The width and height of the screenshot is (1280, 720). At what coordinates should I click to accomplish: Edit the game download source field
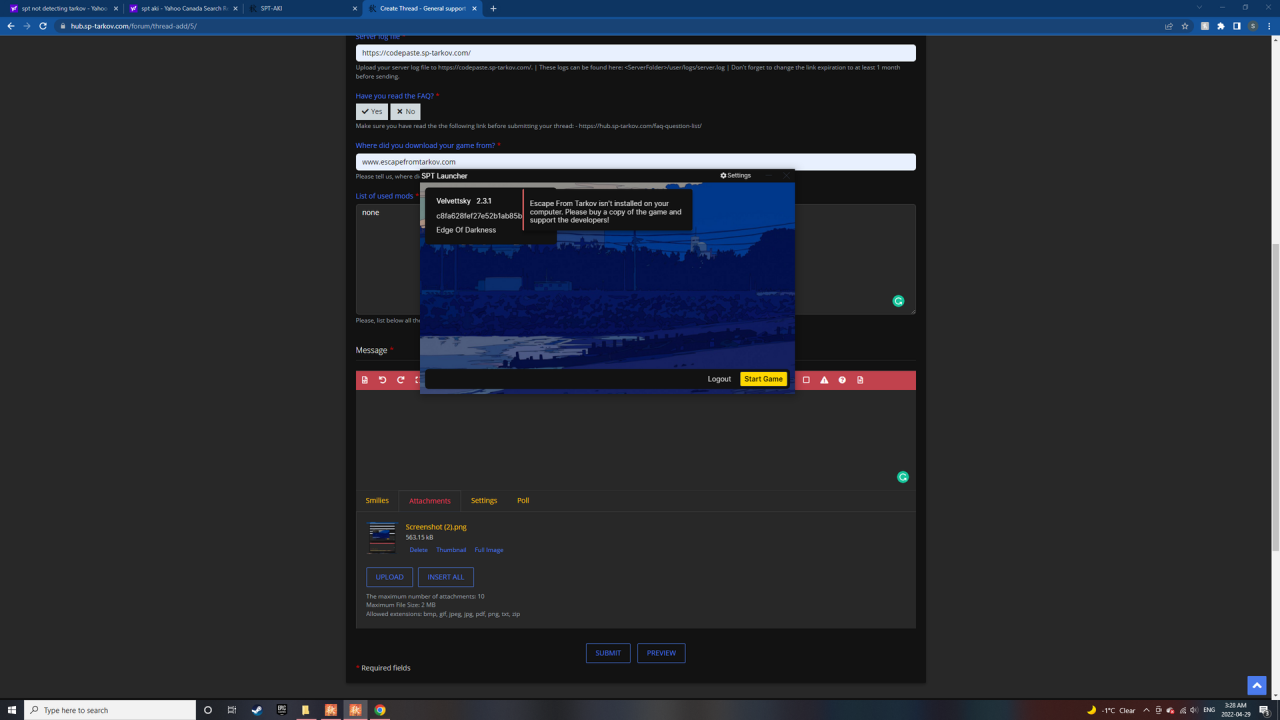[635, 161]
